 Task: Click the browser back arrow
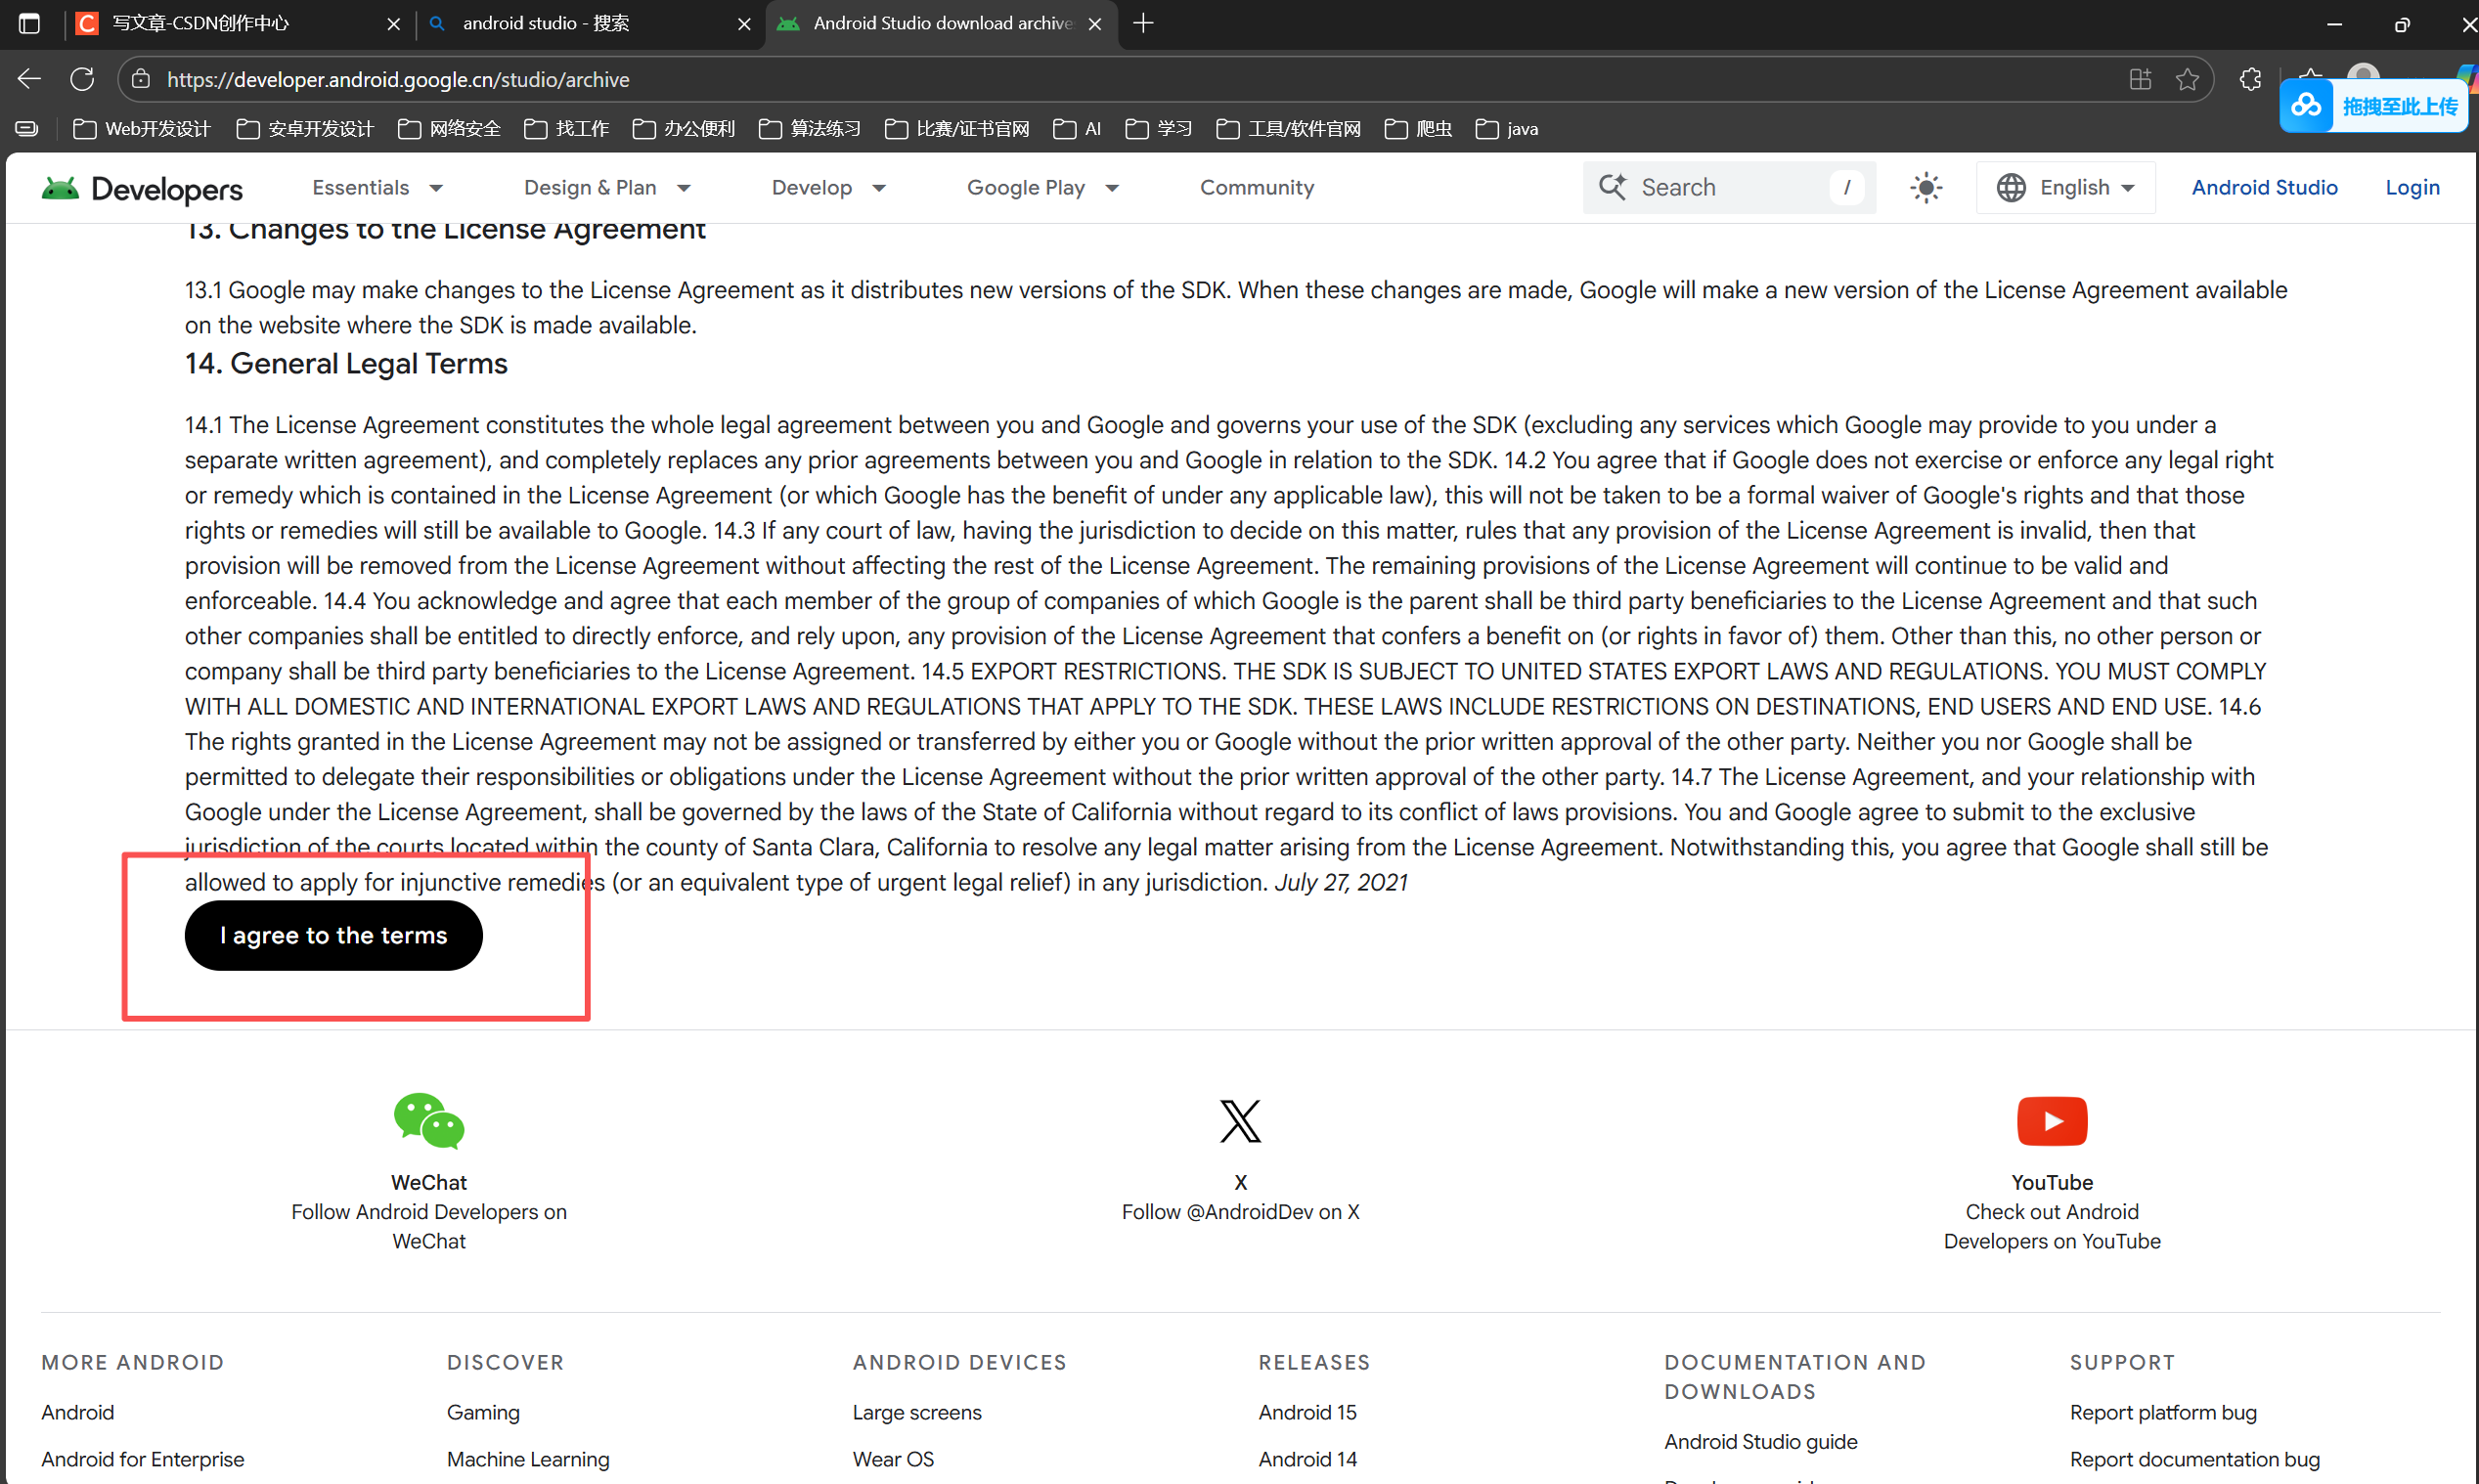coord(29,79)
